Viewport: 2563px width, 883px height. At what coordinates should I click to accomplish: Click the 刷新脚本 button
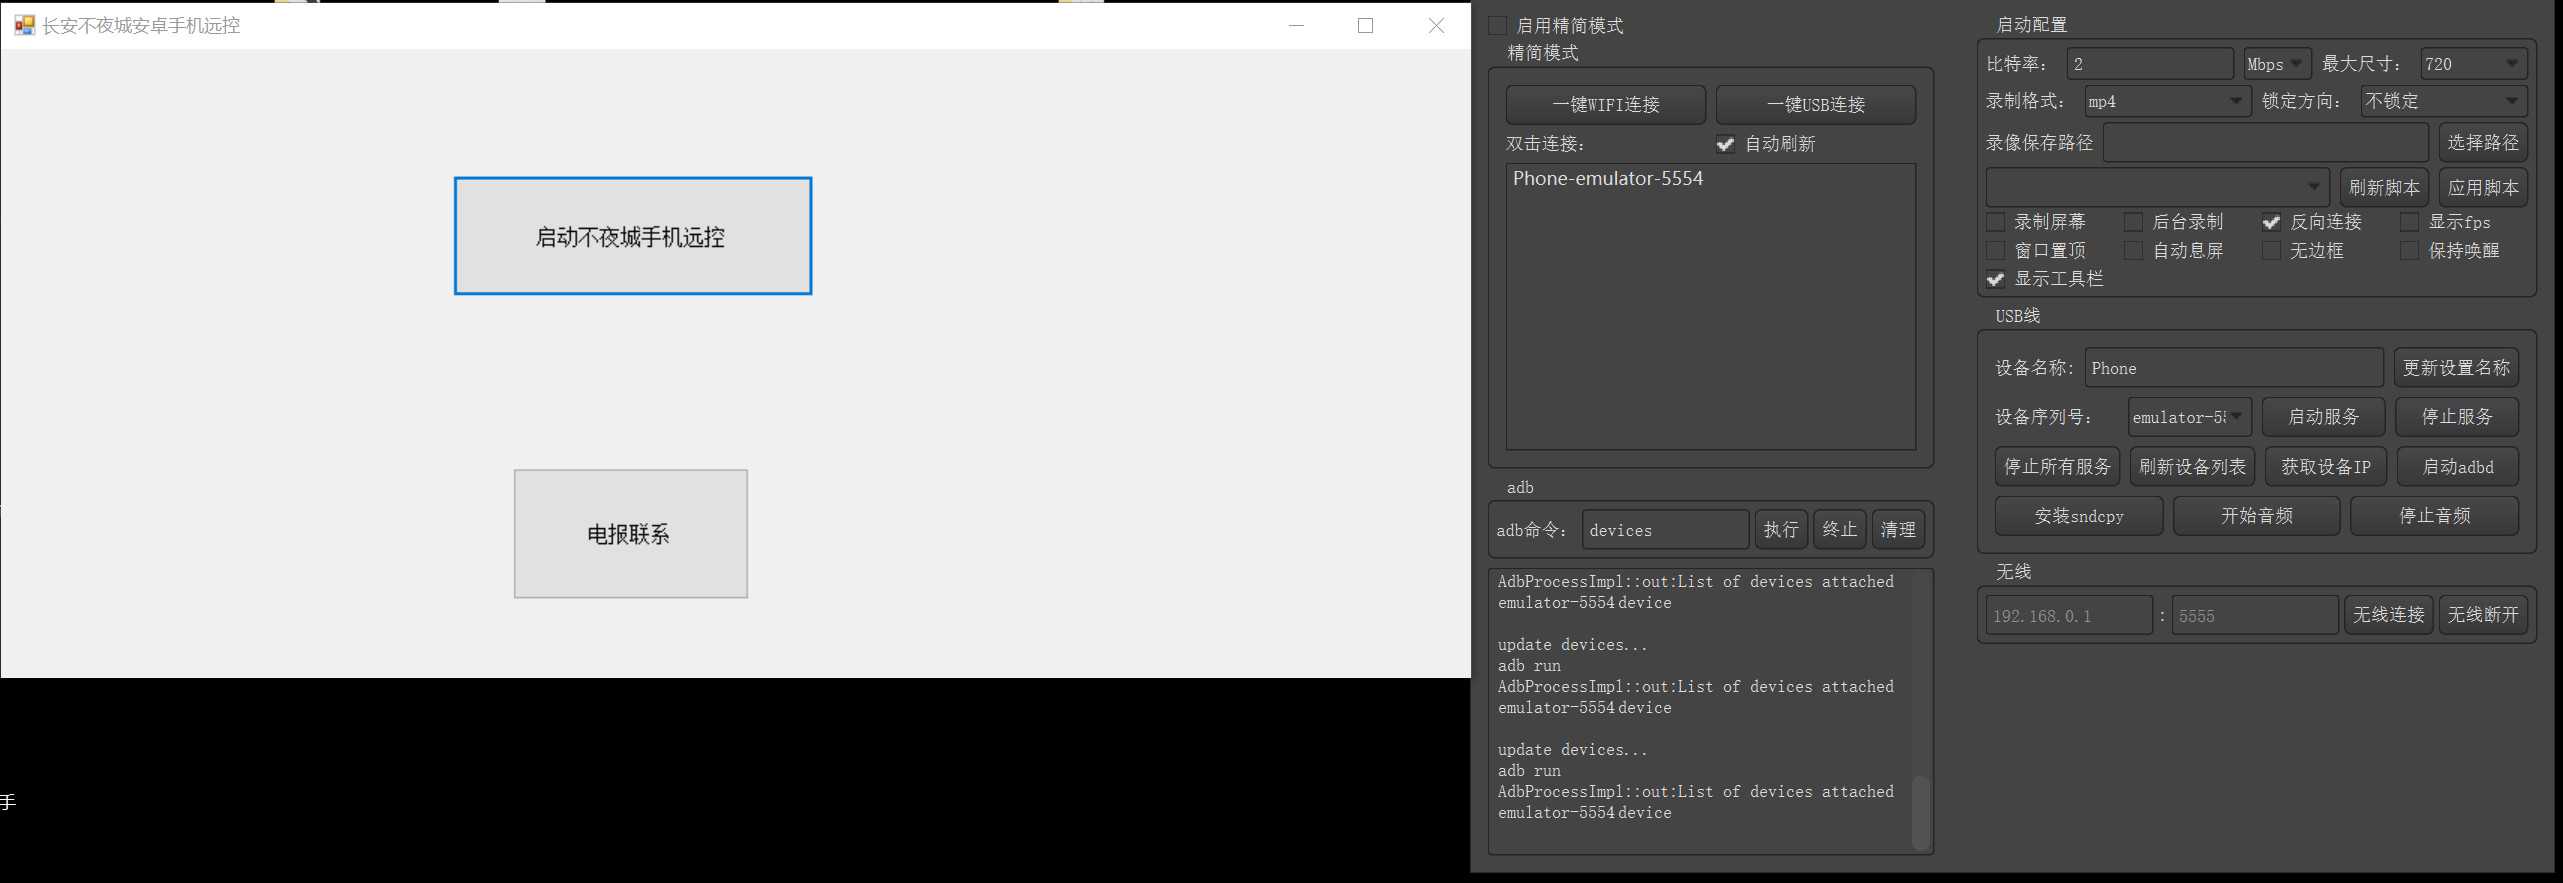[x=2384, y=187]
